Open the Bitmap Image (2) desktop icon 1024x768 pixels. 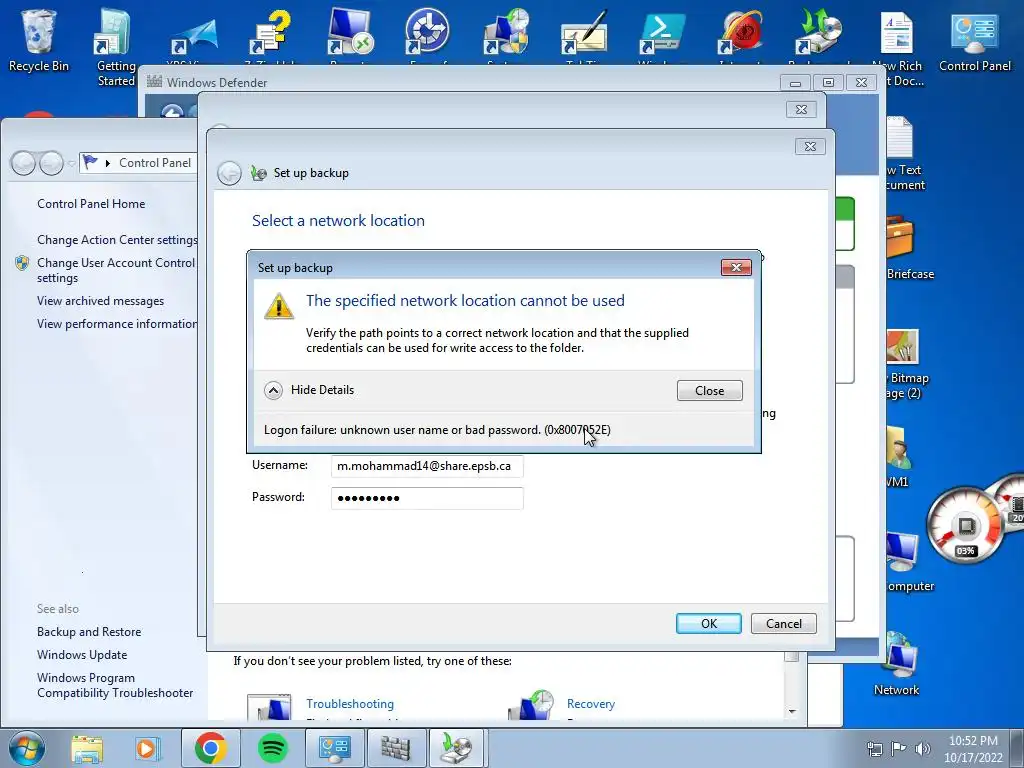point(906,363)
